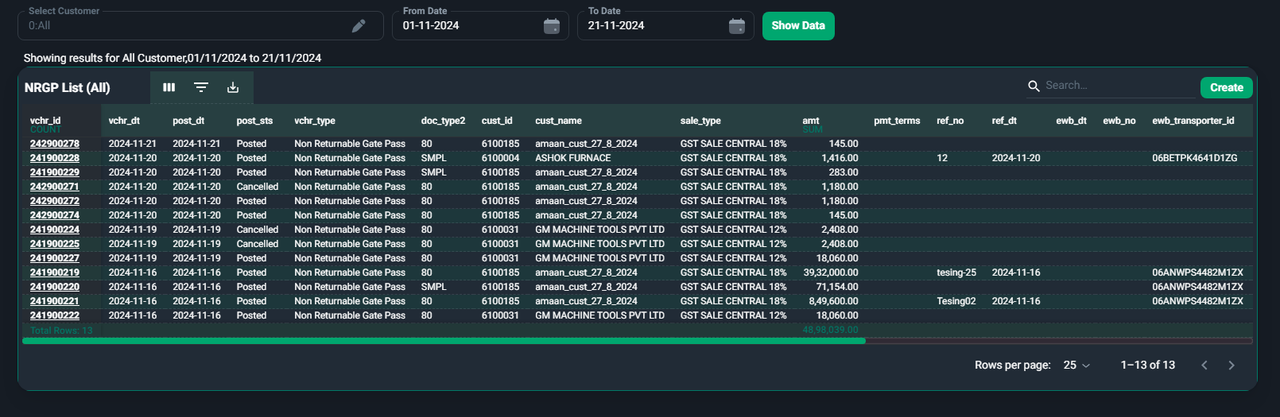The width and height of the screenshot is (1280, 417).
Task: Open voucher link 242900278
Action: (55, 144)
